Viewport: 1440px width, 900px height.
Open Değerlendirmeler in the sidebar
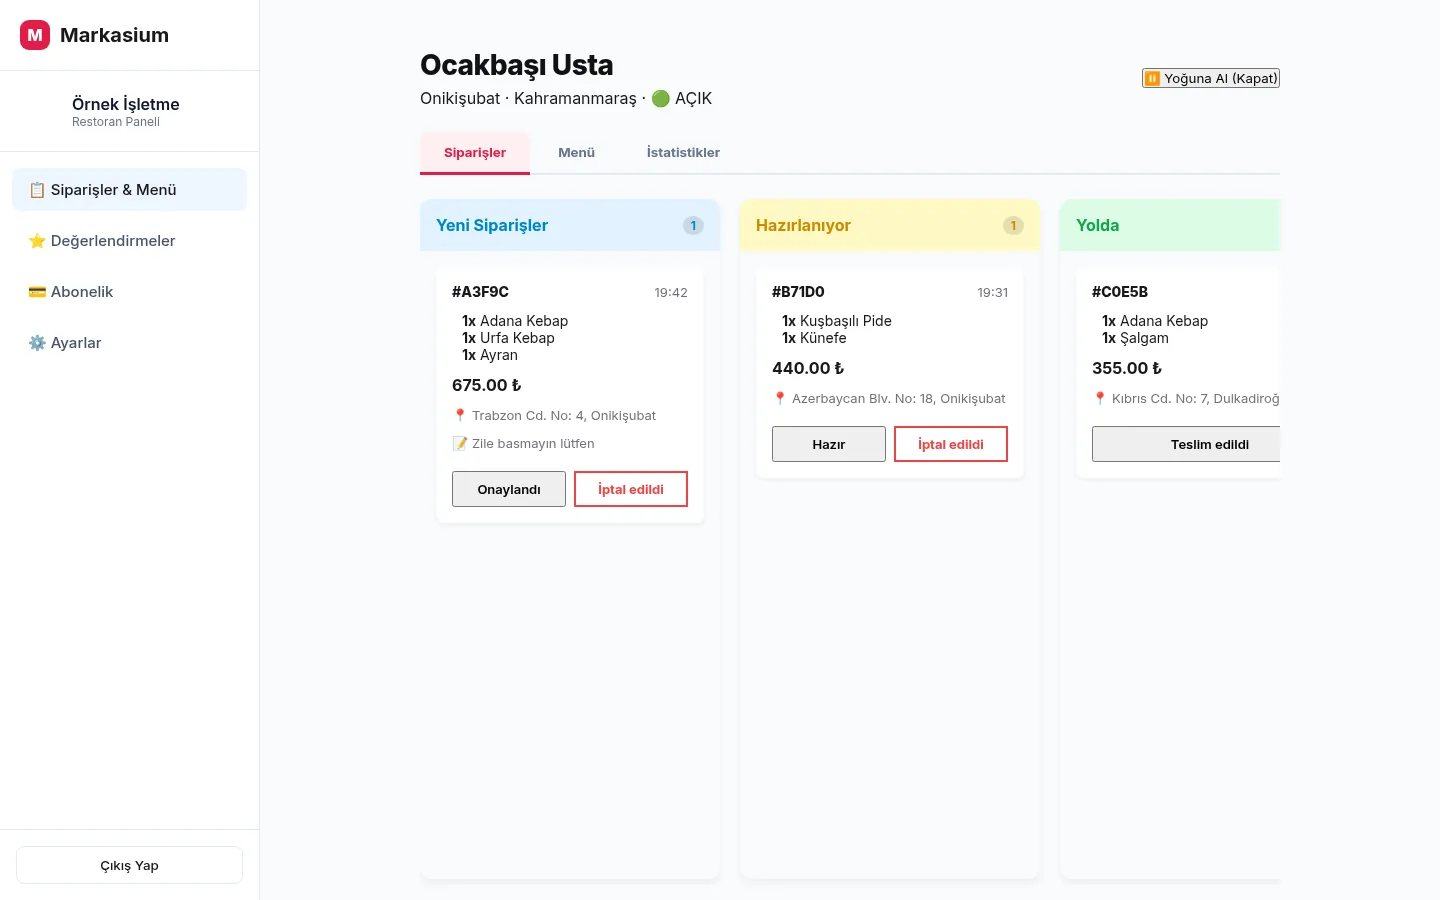pyautogui.click(x=129, y=241)
